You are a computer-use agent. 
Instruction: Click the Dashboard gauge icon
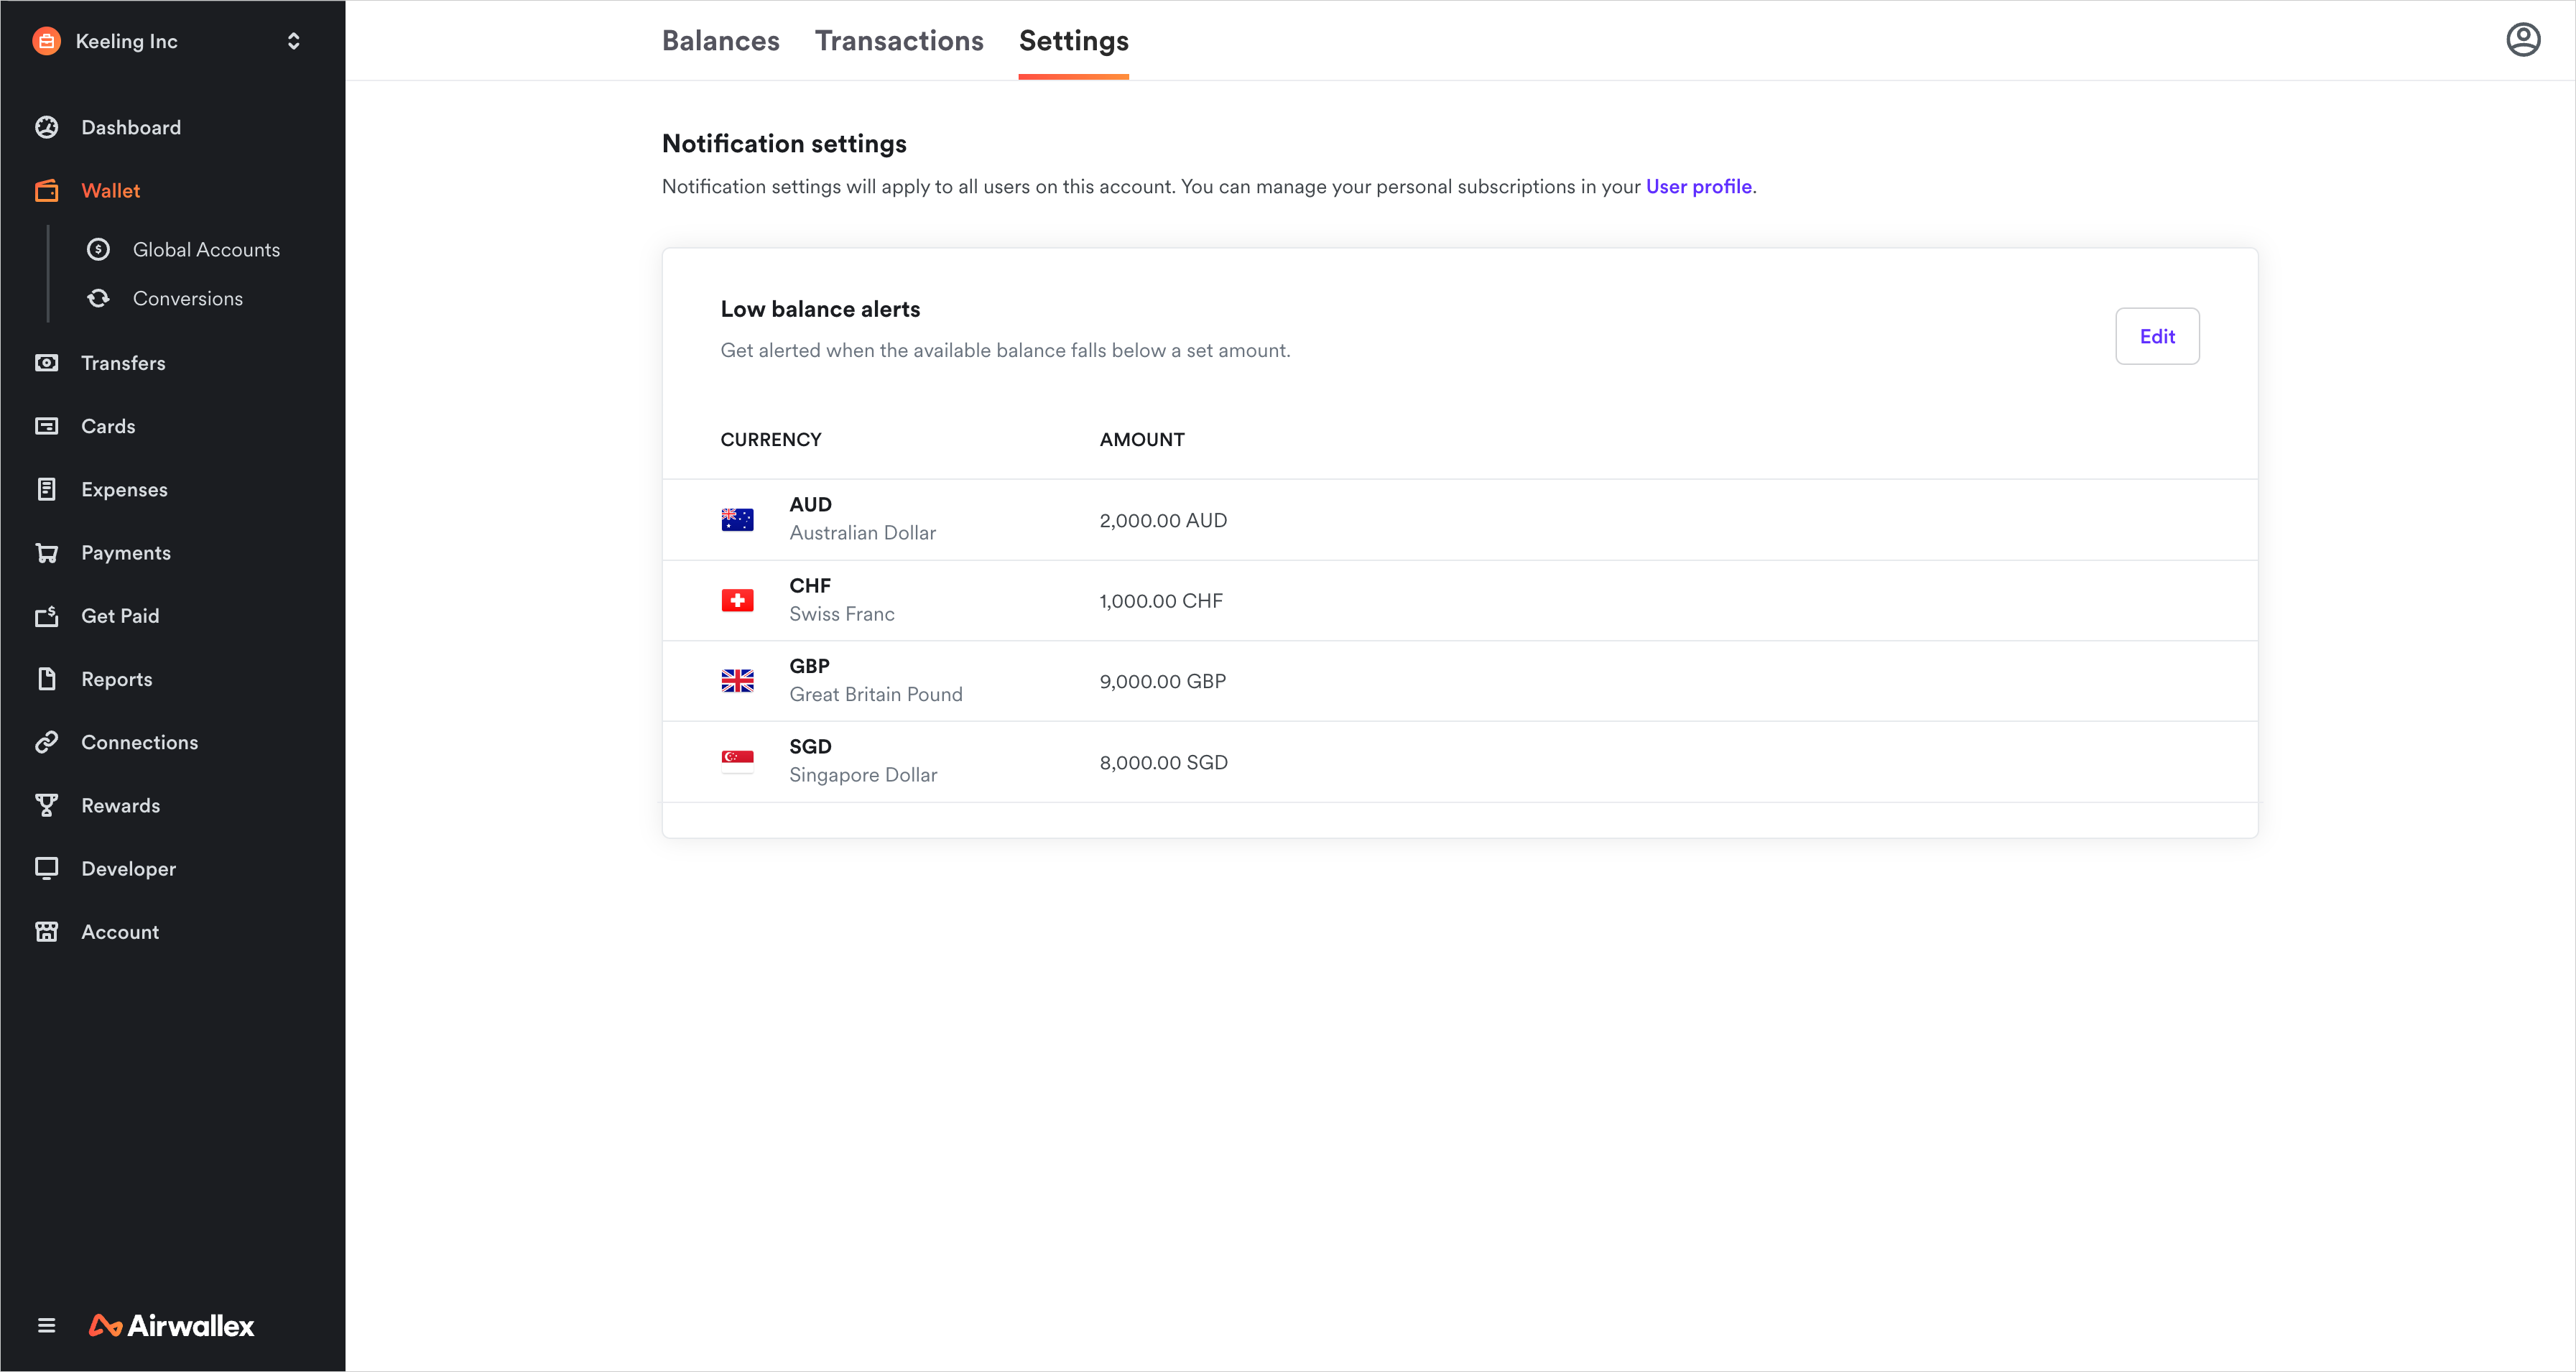tap(46, 127)
